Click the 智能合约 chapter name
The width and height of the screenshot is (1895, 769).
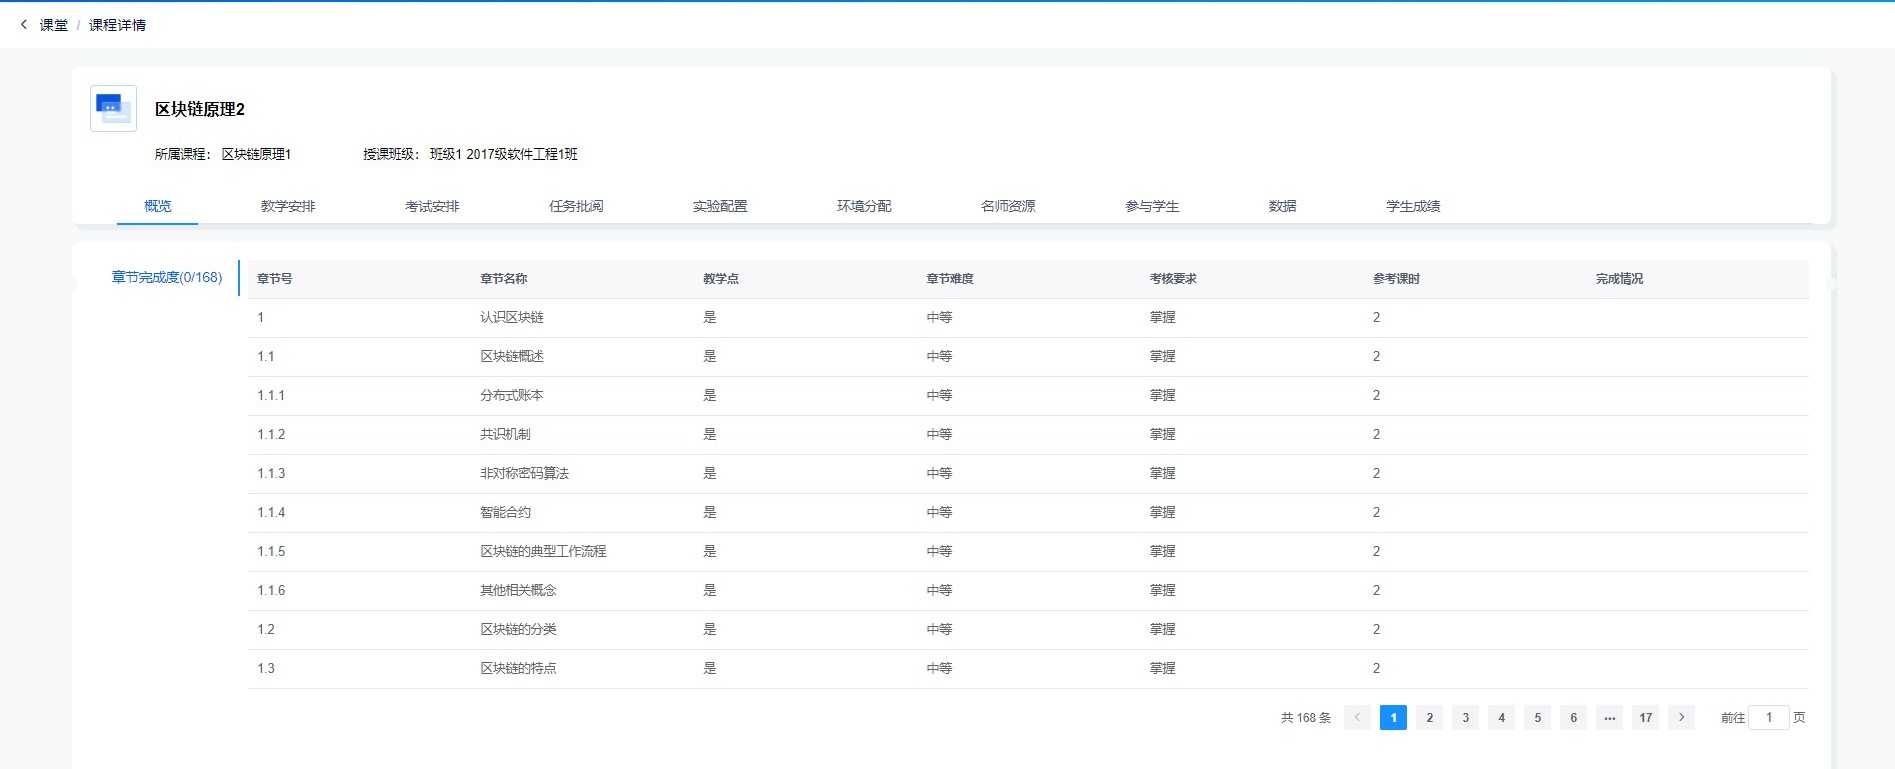(505, 513)
